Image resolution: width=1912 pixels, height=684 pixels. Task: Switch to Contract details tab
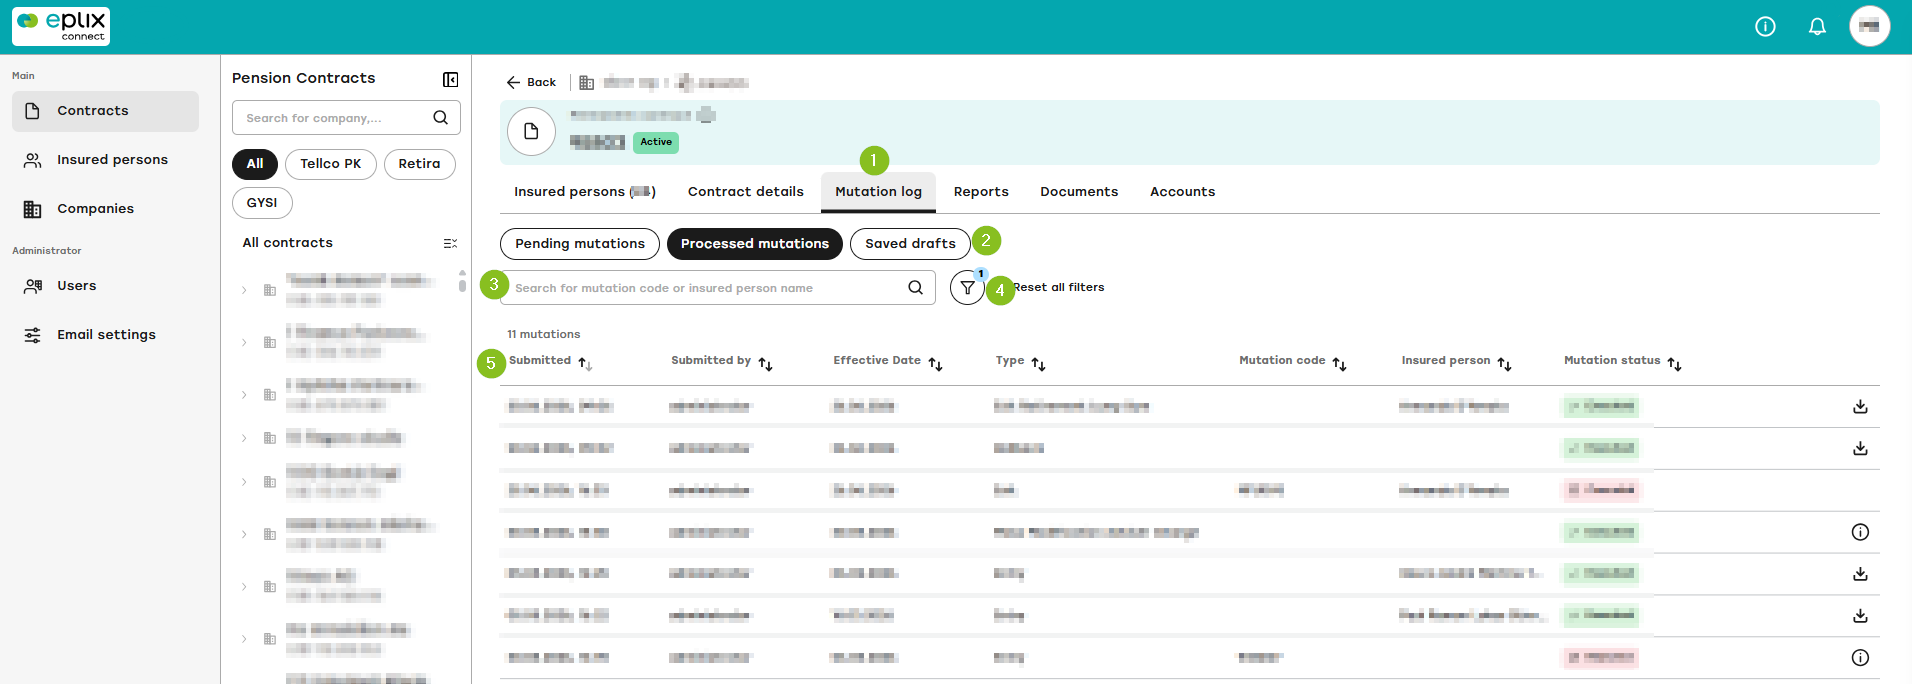(745, 192)
